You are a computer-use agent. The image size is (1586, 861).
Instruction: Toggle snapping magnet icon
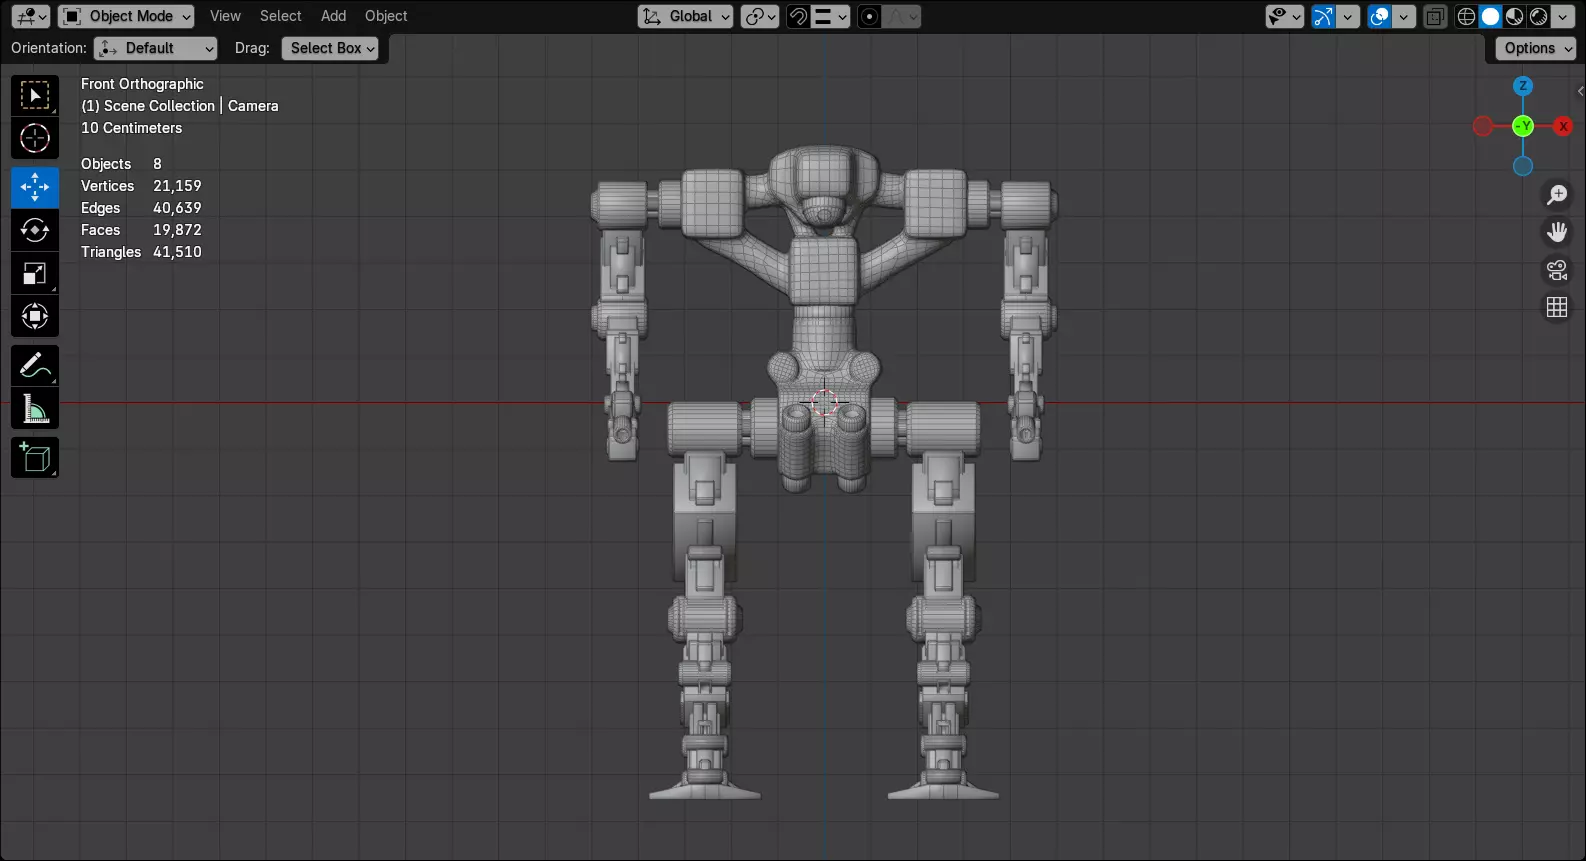click(x=798, y=16)
